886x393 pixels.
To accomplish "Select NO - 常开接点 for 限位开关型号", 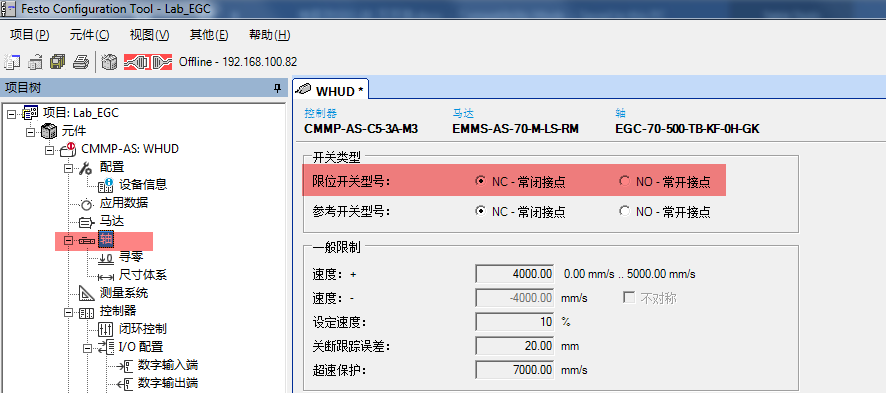I will coord(624,181).
